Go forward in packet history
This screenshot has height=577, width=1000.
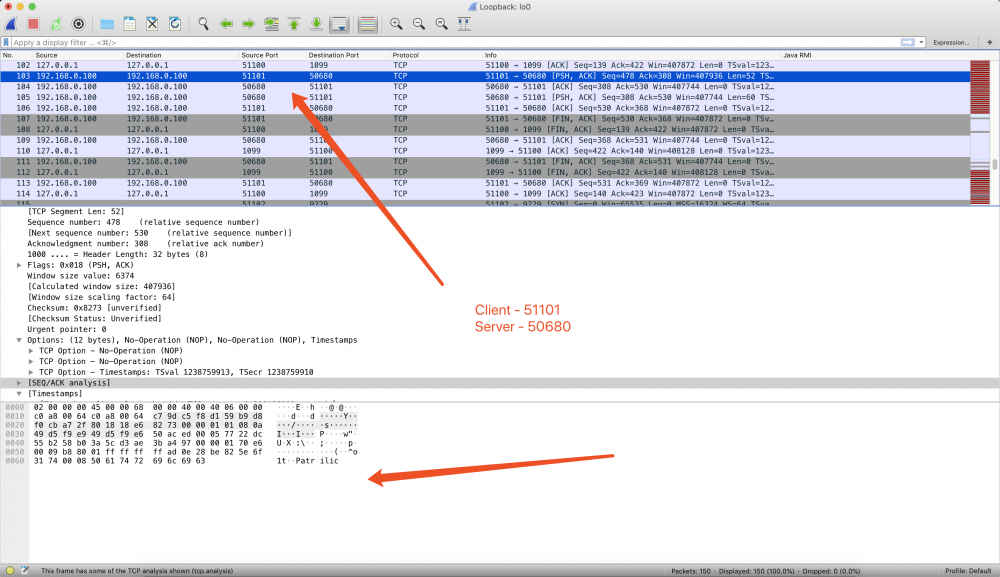coord(249,24)
